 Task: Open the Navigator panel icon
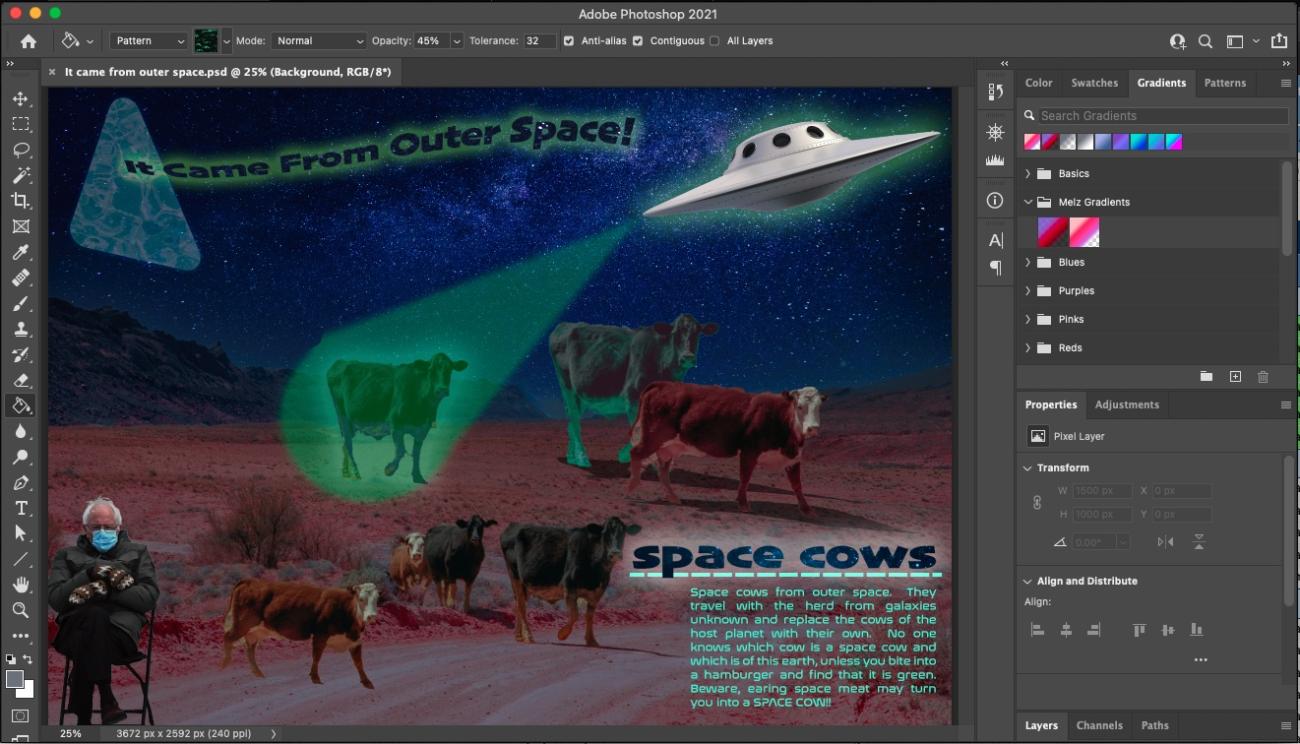[x=995, y=132]
